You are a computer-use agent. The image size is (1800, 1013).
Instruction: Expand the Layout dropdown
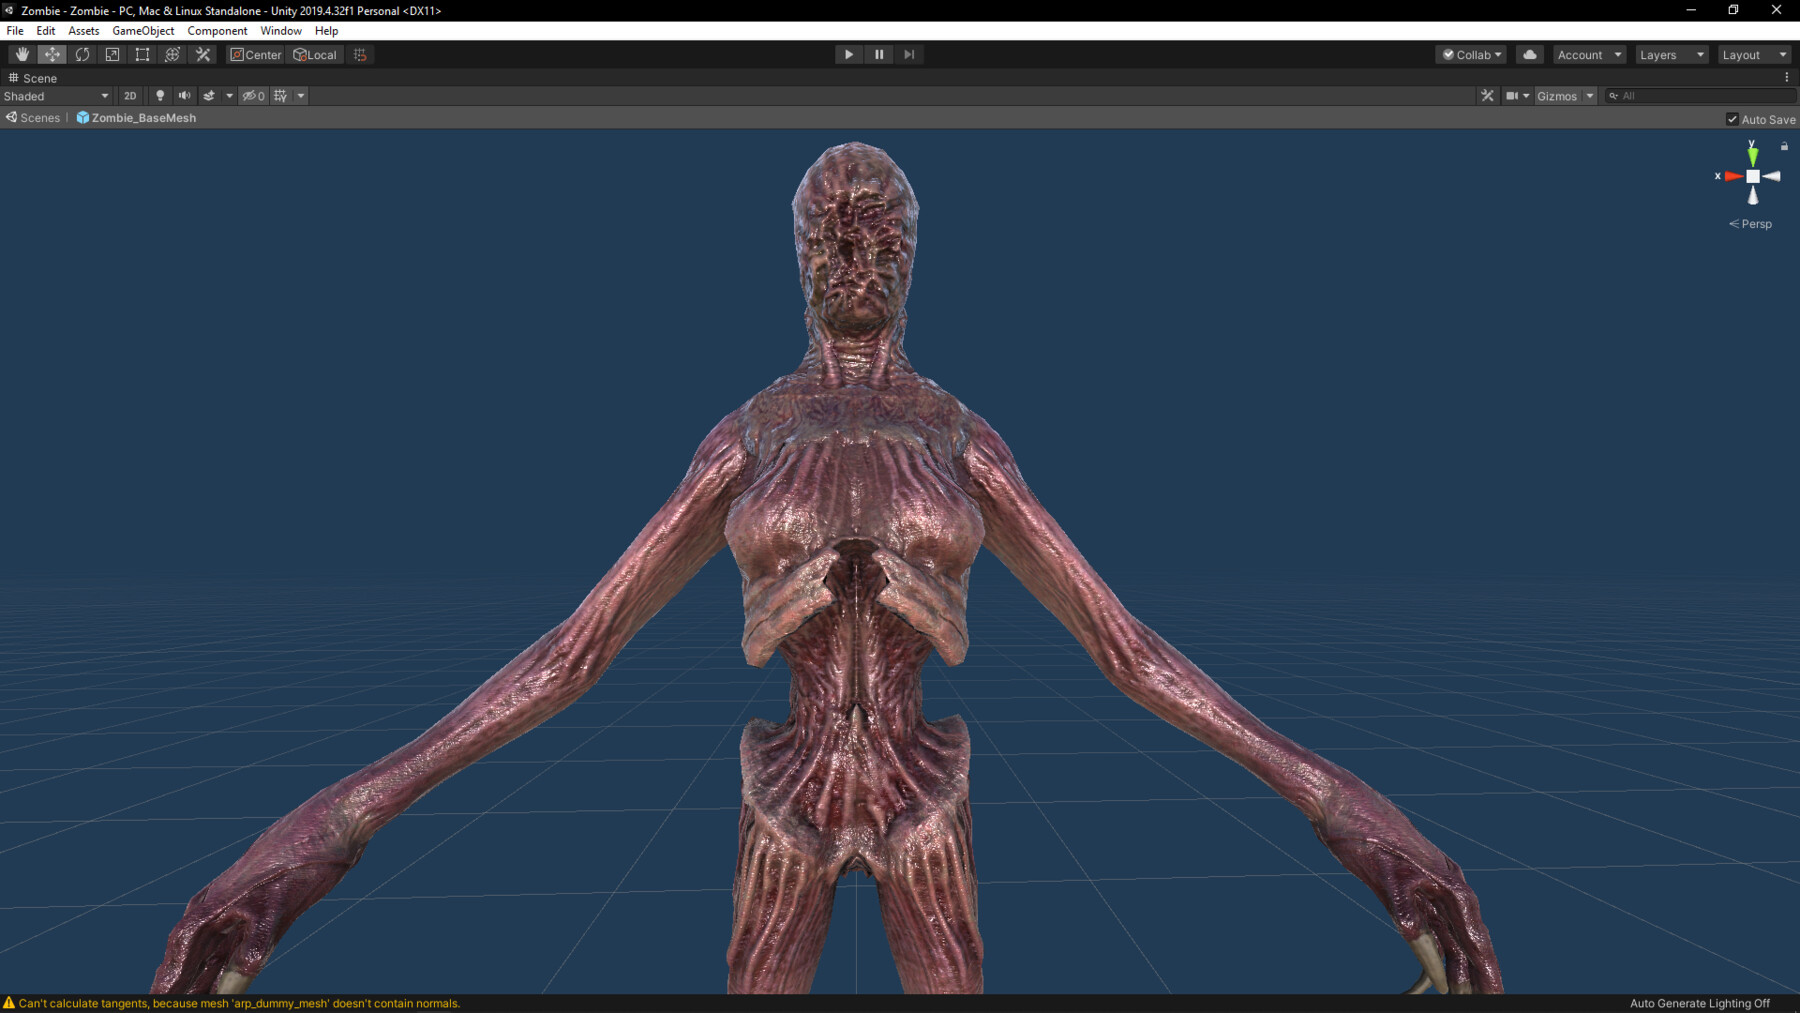click(1753, 54)
